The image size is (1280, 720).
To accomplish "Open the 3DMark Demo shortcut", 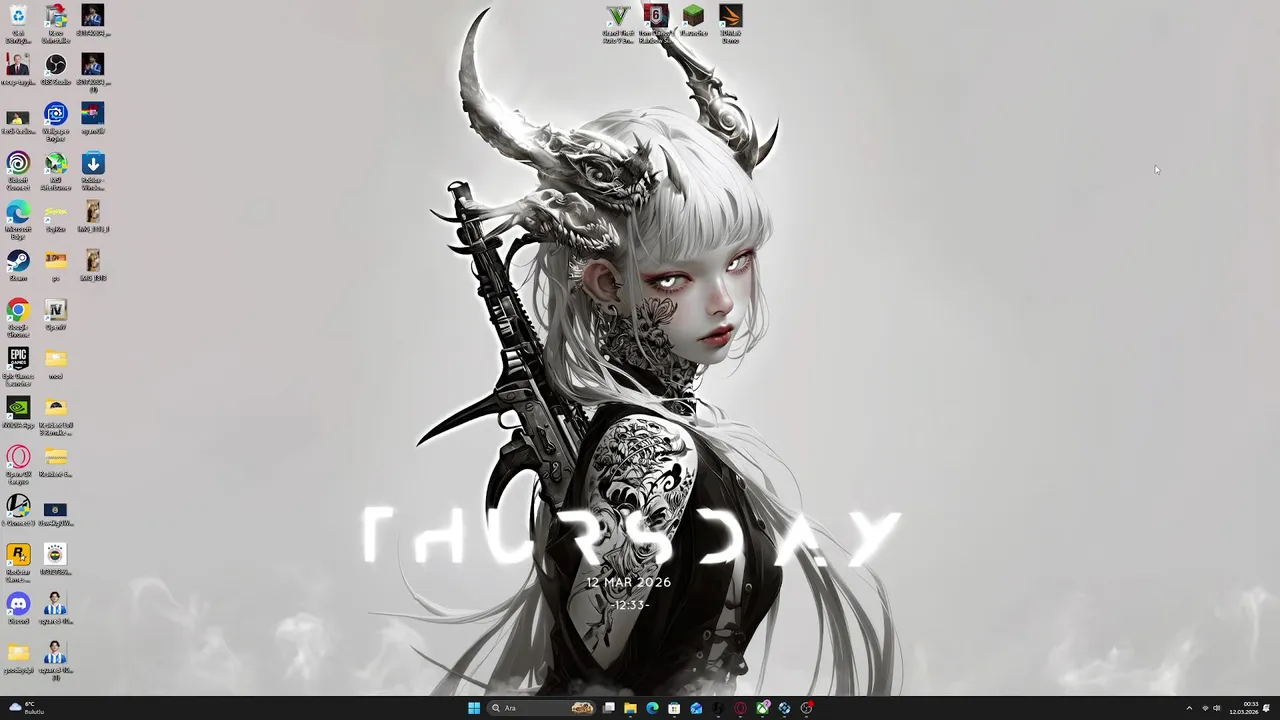I will tap(731, 24).
